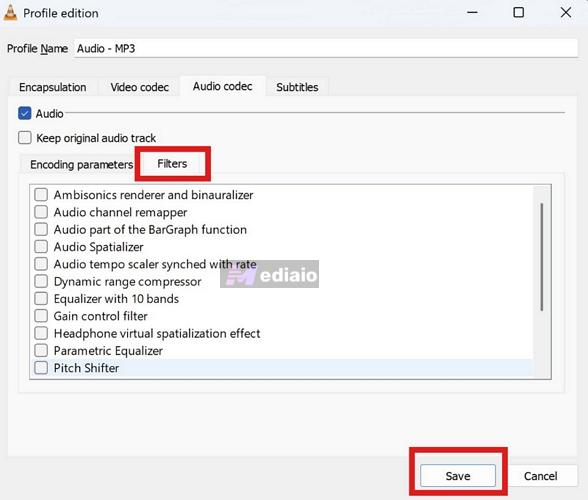Check the Pitch Shifter filter
The width and height of the screenshot is (588, 500).
(x=41, y=368)
